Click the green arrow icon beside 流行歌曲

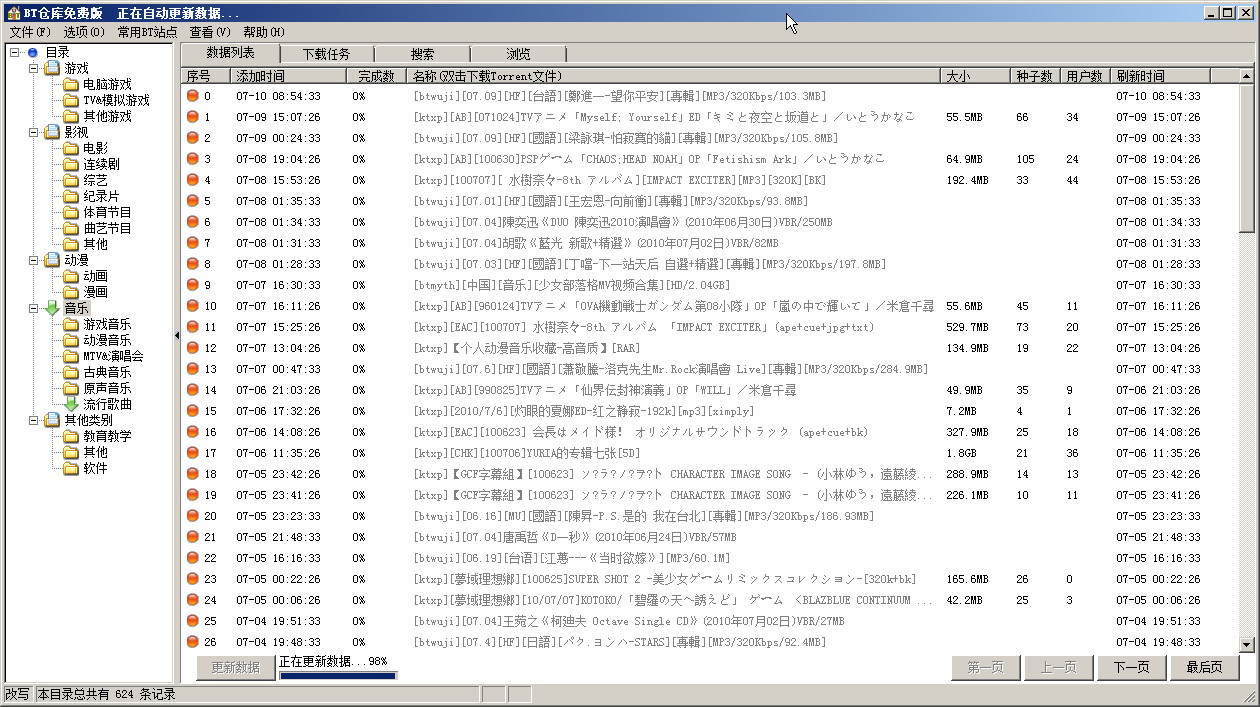coord(71,405)
